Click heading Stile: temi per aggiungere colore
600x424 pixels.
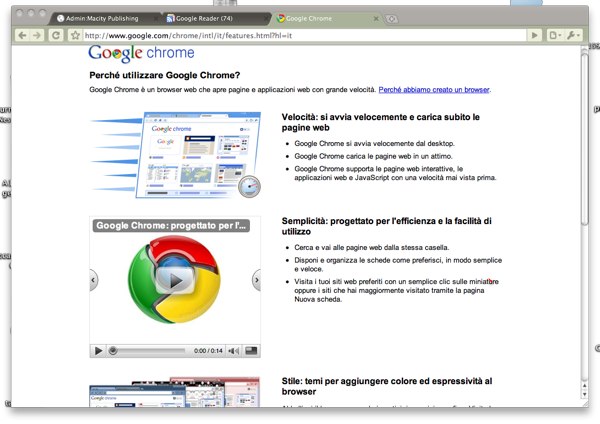(387, 386)
